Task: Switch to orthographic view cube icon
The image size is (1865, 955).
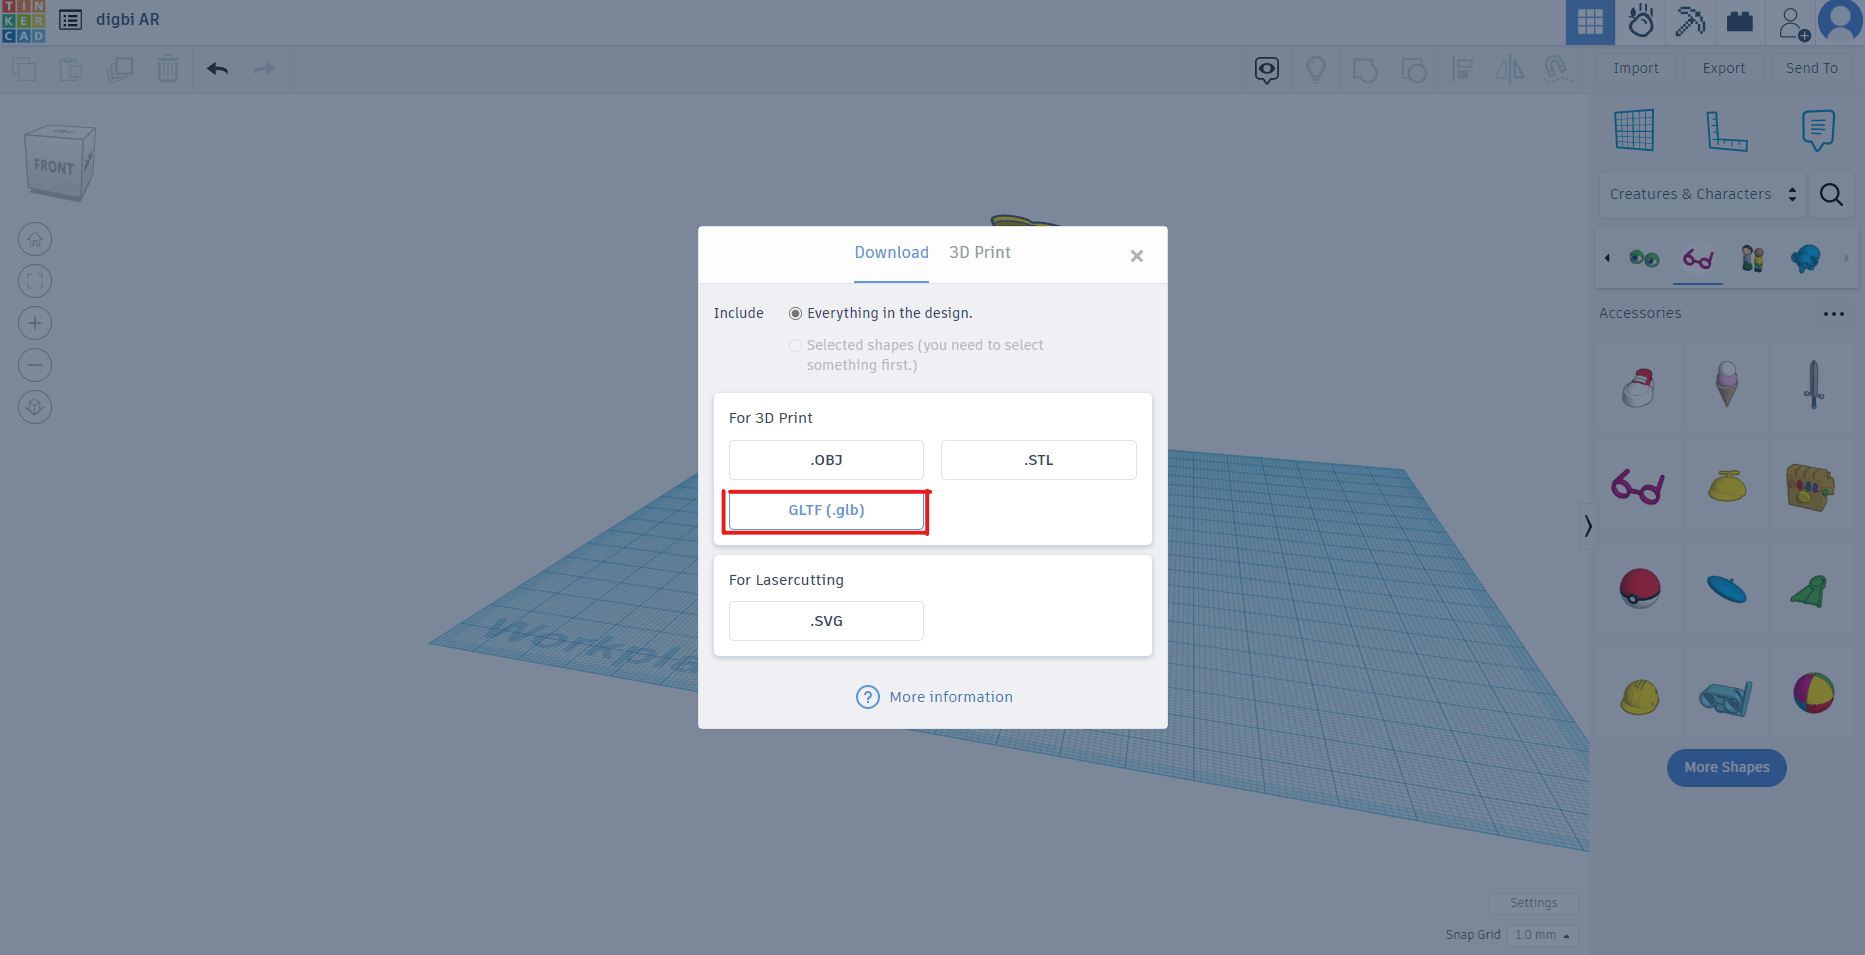Action: point(35,407)
